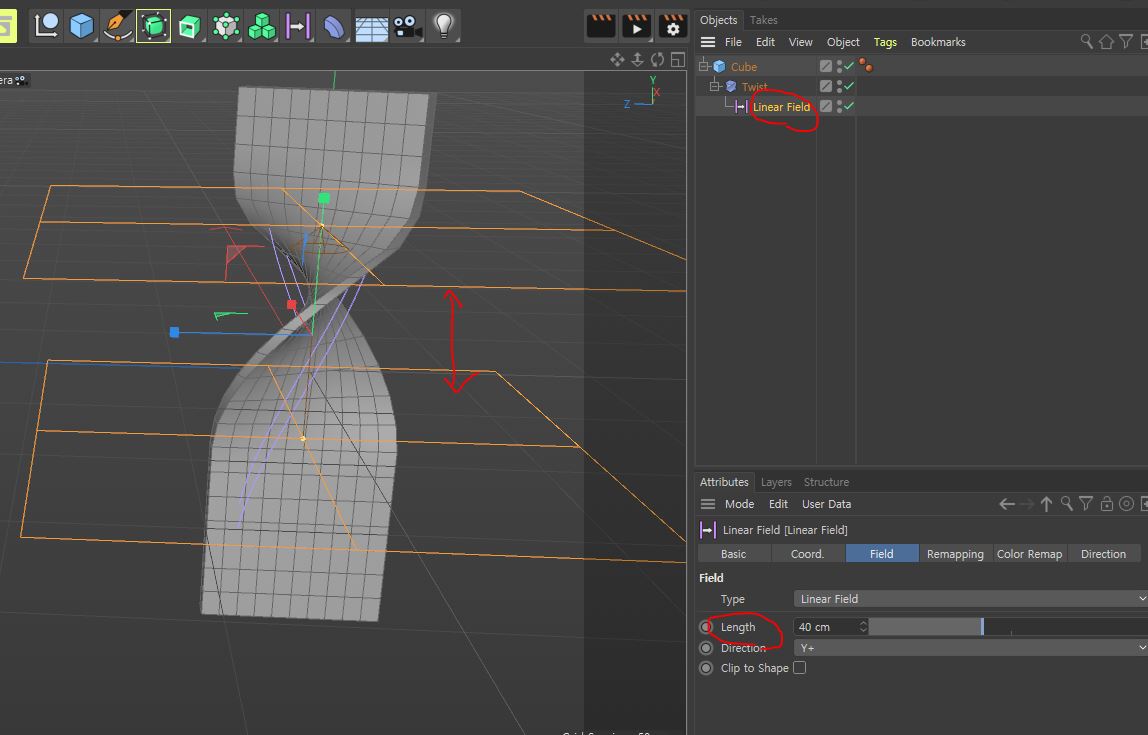1148x735 pixels.
Task: Open the Attributes manager search icon
Action: (x=1067, y=504)
